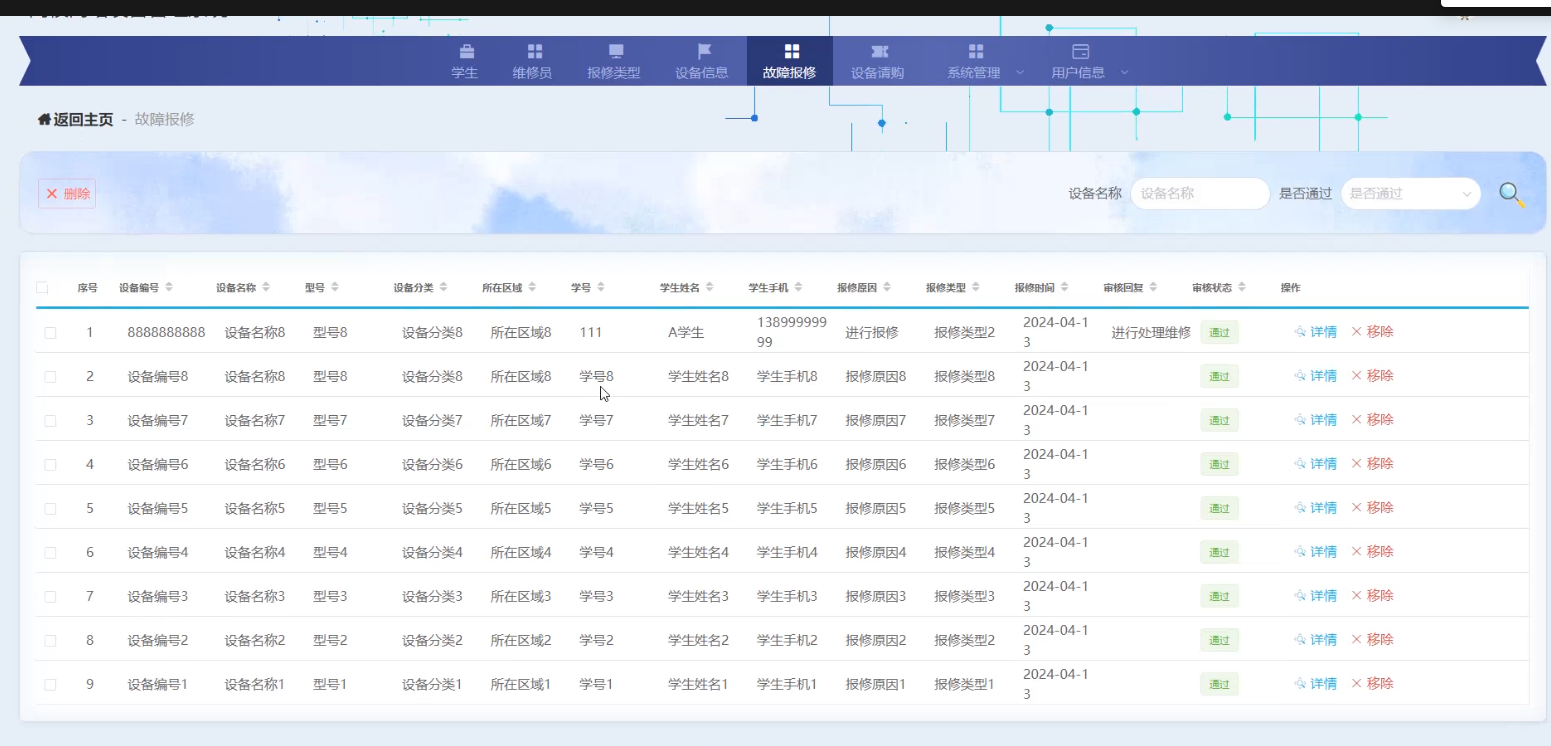Viewport: 1551px width, 746px height.
Task: Open 详情 for the 设备编号5 row
Action: (x=1315, y=508)
